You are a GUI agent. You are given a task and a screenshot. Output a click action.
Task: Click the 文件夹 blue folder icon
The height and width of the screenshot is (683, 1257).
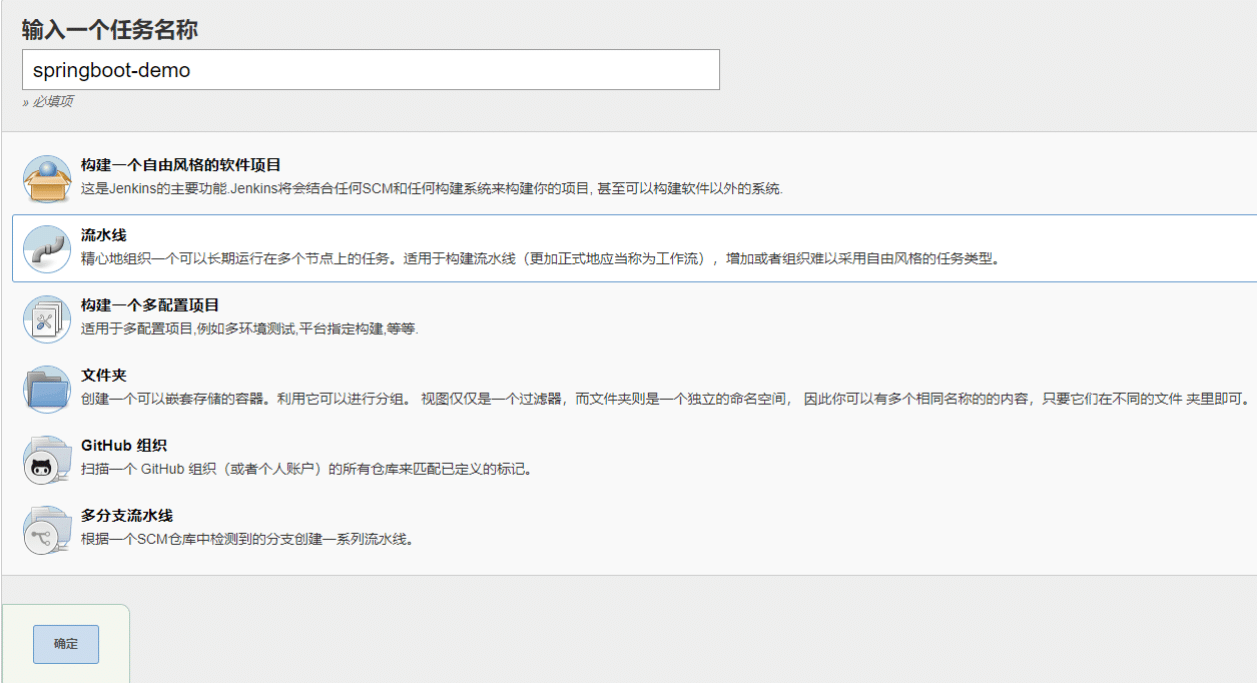click(47, 389)
